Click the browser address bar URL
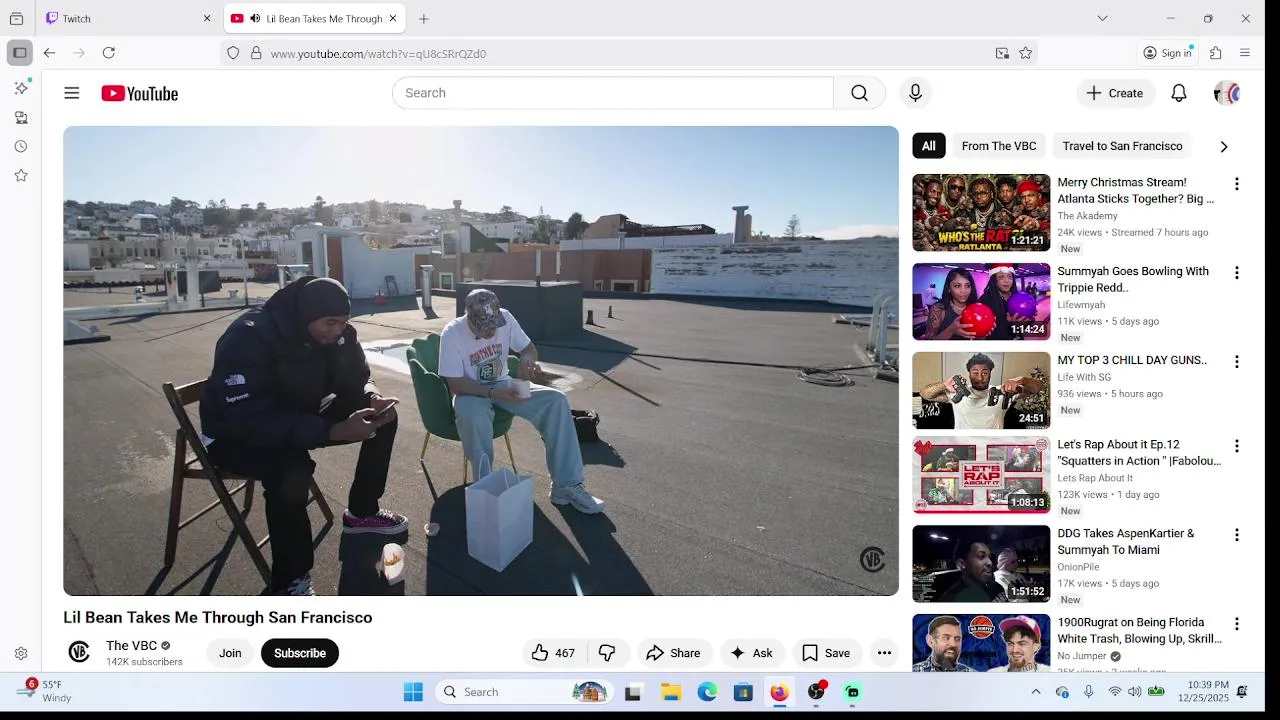 tap(378, 54)
